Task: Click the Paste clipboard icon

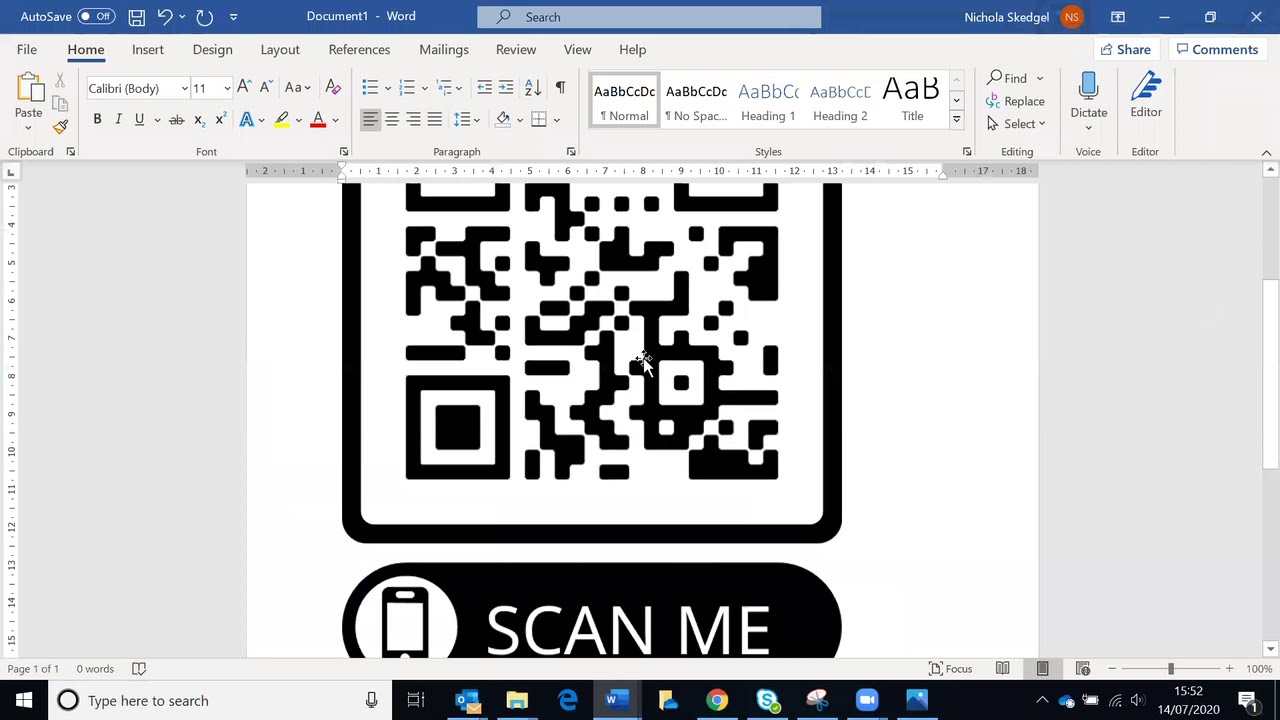Action: tap(28, 90)
